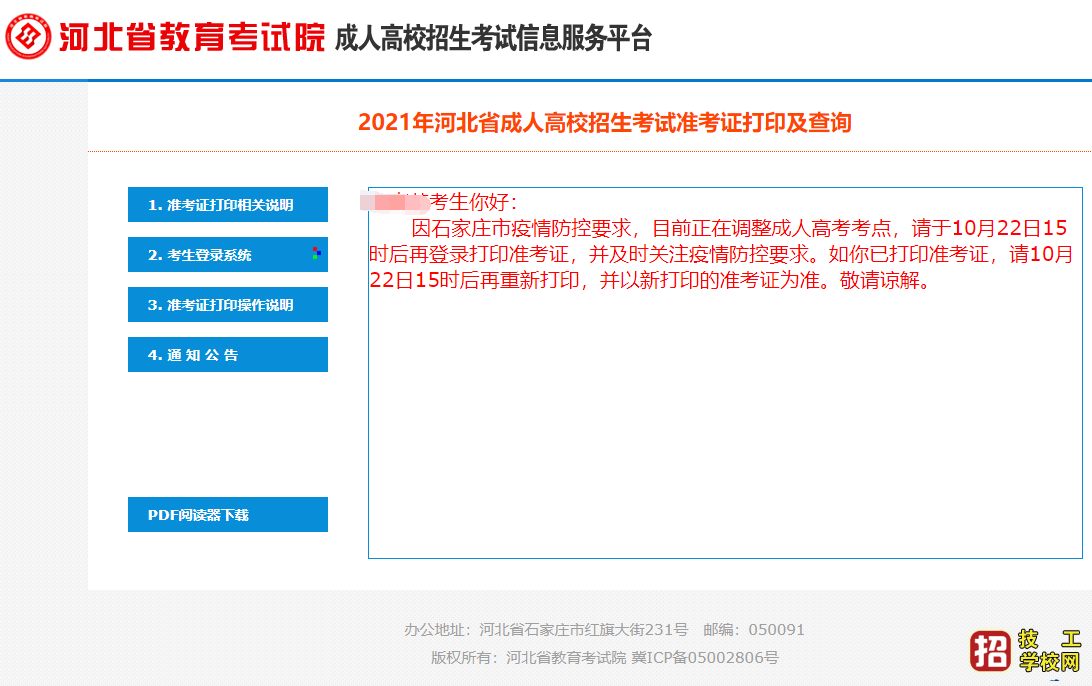This screenshot has height=686, width=1092.
Task: Open 准考证打印相关说明 in the sidebar
Action: (x=227, y=204)
